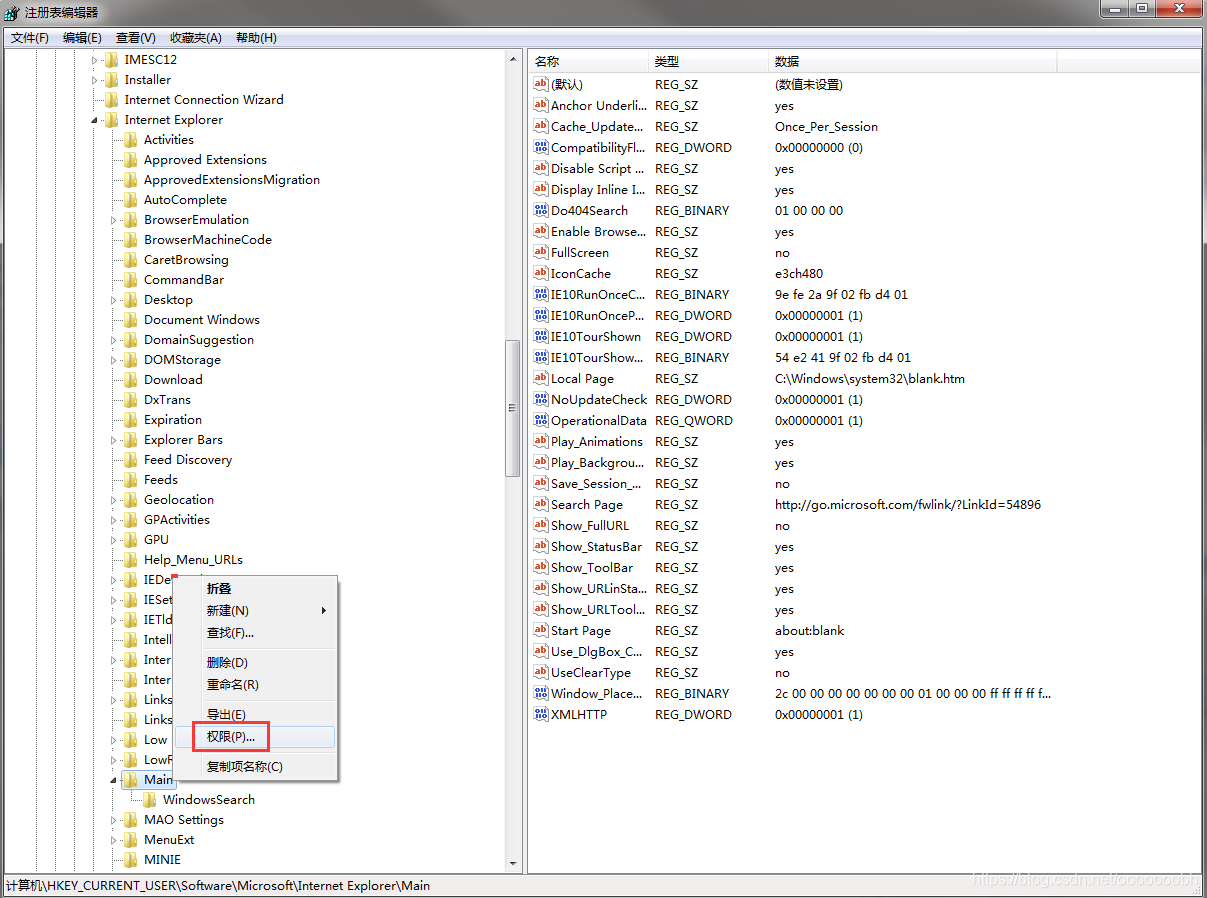Viewport: 1207px width, 898px height.
Task: Click the ab icon next to UseClearType
Action: pos(538,672)
